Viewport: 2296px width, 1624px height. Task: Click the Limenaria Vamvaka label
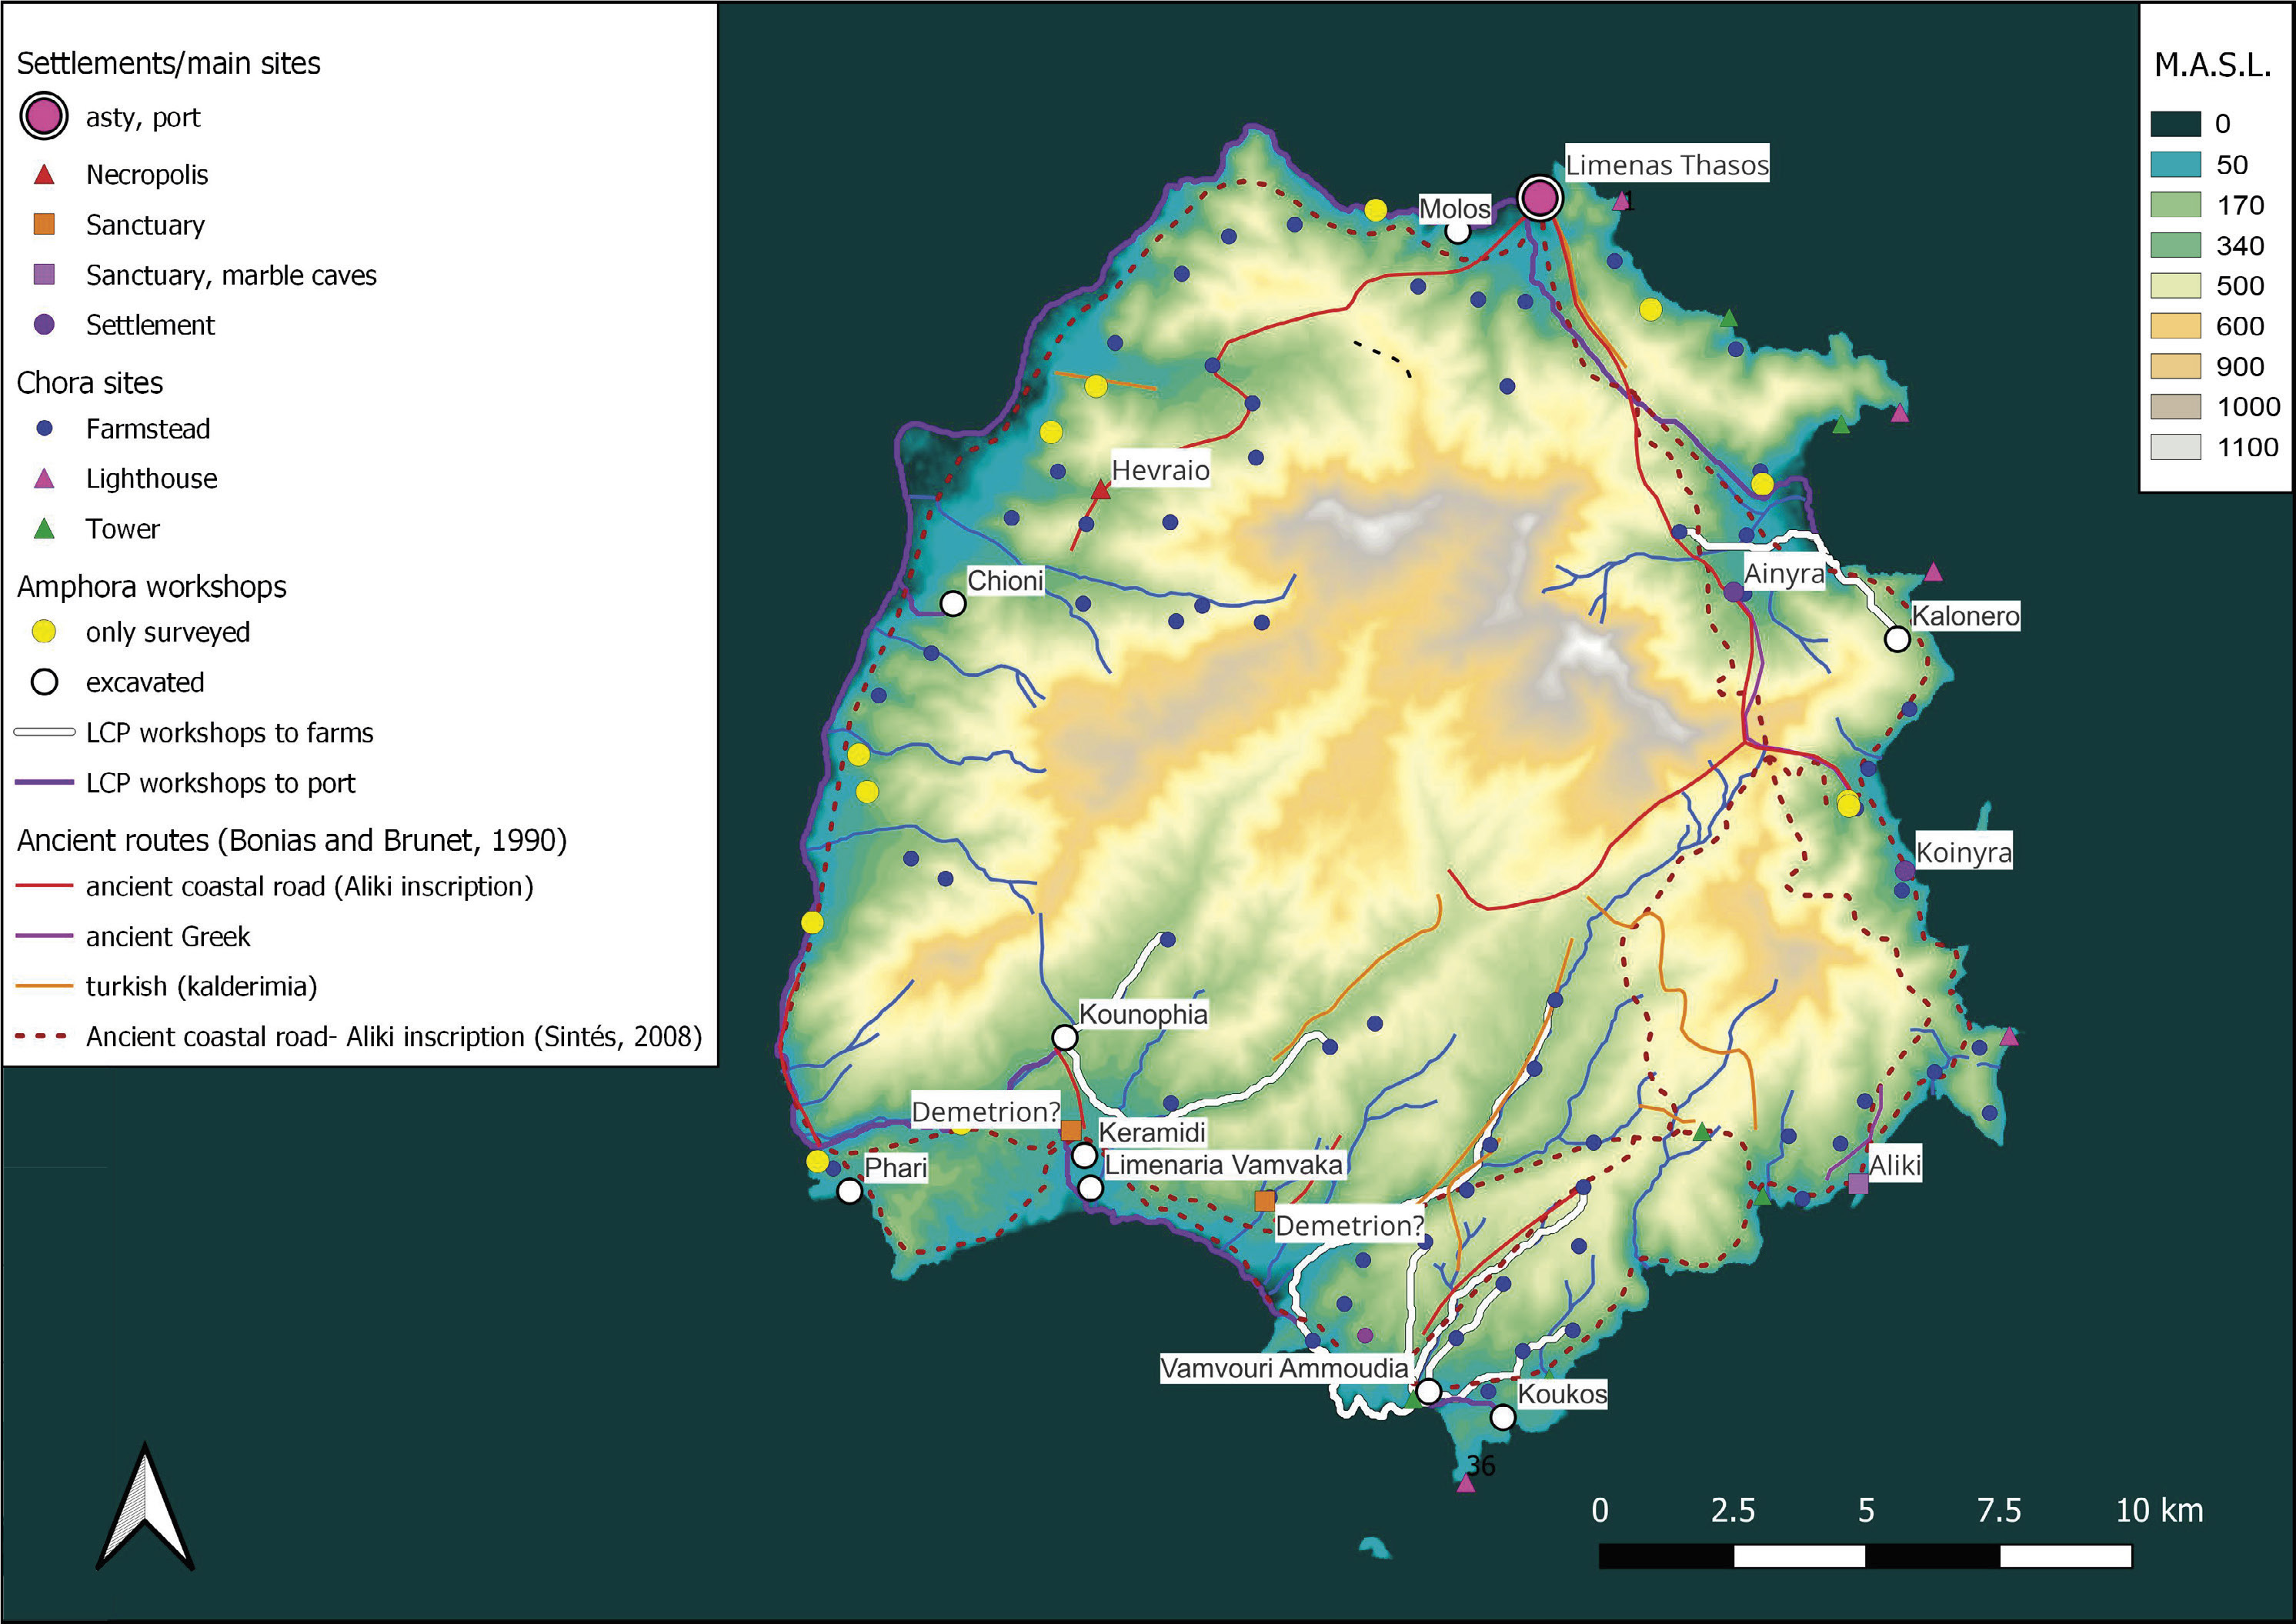coord(1223,1165)
